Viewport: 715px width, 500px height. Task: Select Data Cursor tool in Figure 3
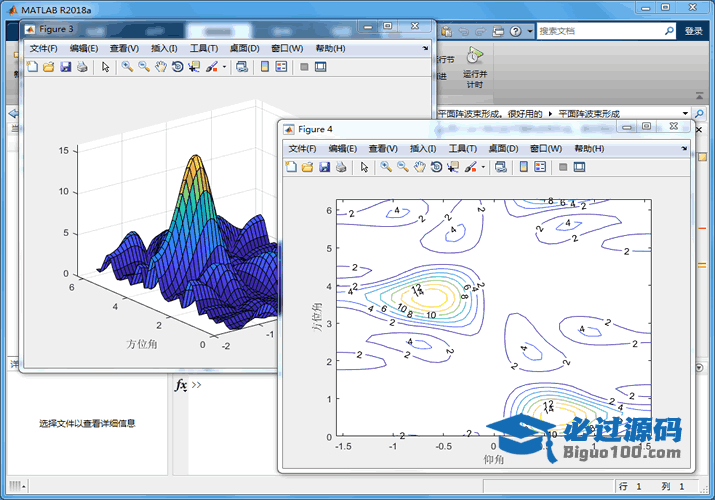[194, 67]
